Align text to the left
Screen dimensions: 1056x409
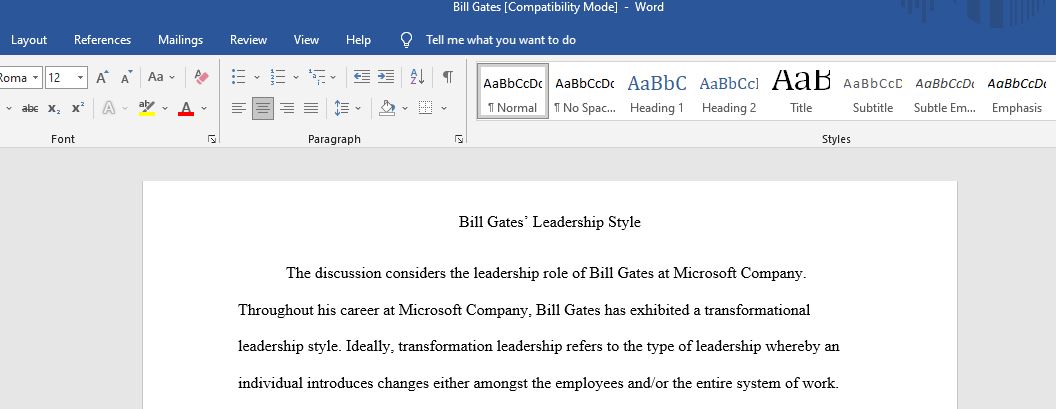238,108
